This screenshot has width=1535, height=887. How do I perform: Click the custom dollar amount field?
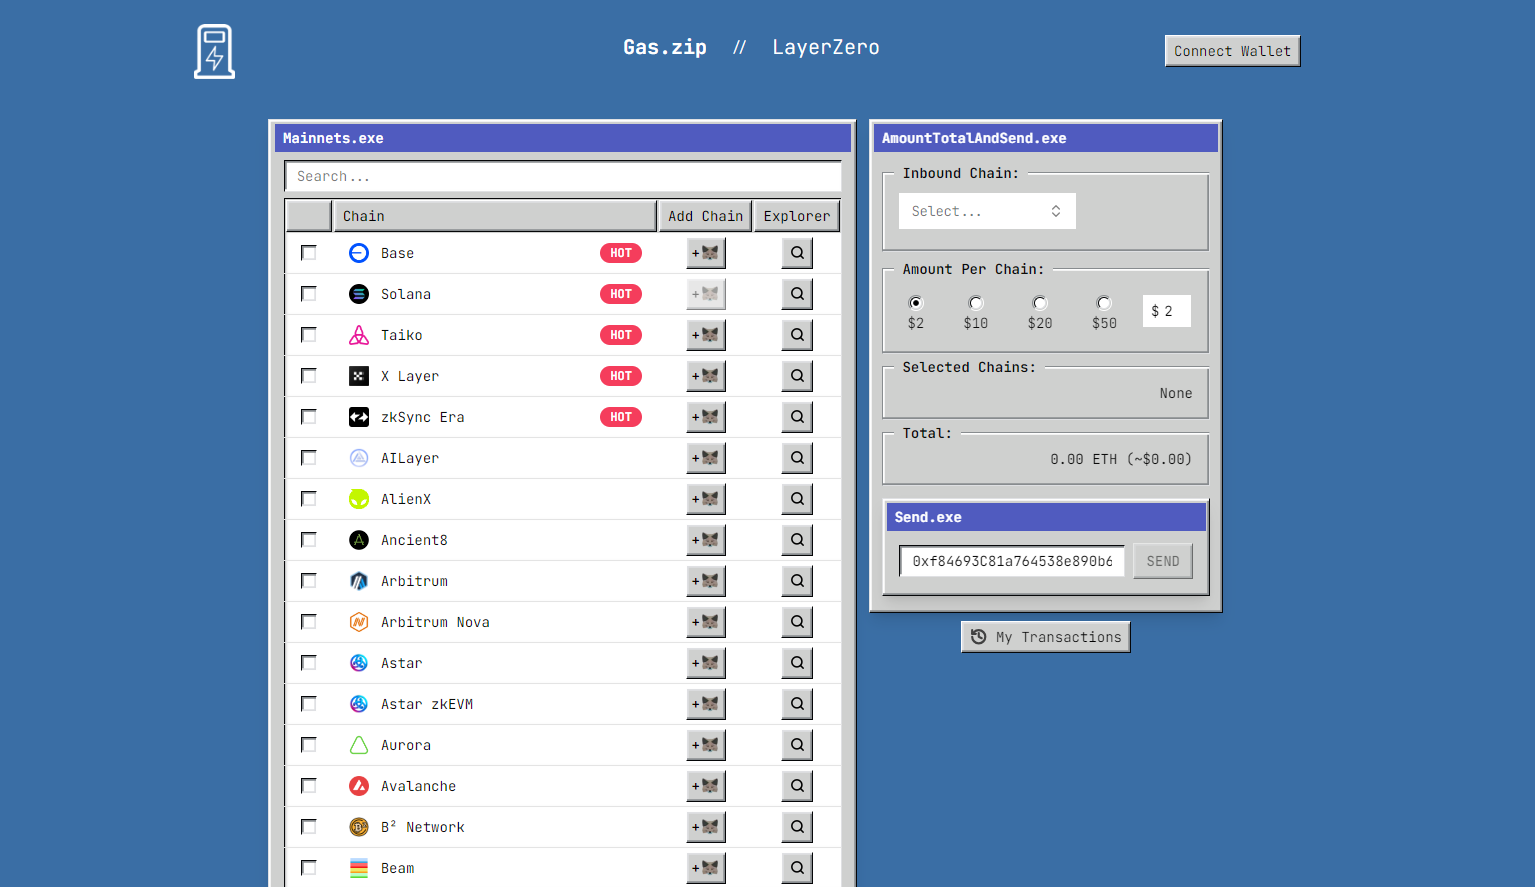tap(1167, 311)
